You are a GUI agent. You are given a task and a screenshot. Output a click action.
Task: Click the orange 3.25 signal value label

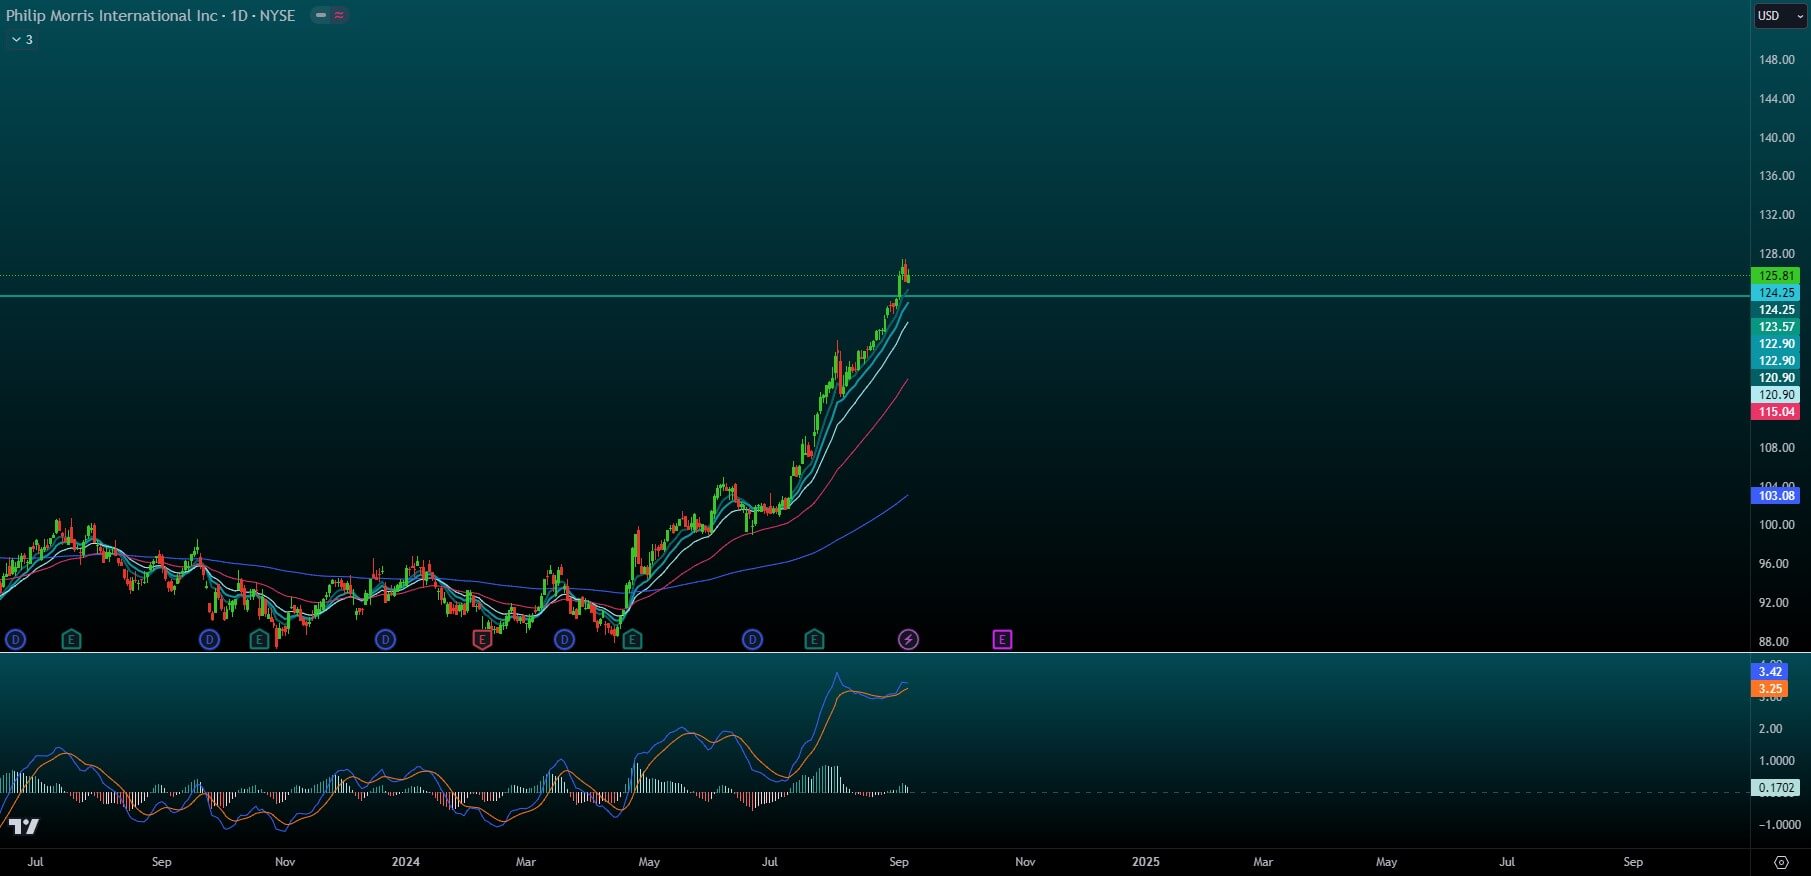pyautogui.click(x=1770, y=688)
